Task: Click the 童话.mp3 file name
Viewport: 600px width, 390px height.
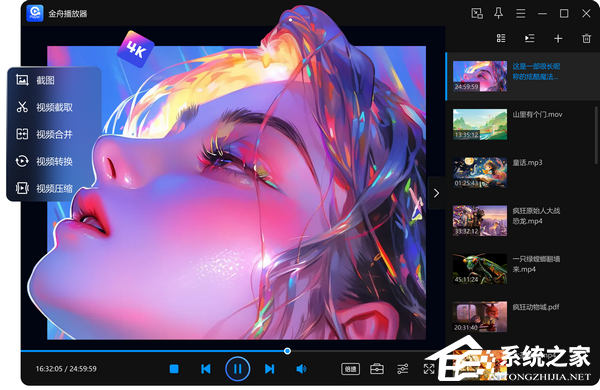Action: pyautogui.click(x=527, y=163)
